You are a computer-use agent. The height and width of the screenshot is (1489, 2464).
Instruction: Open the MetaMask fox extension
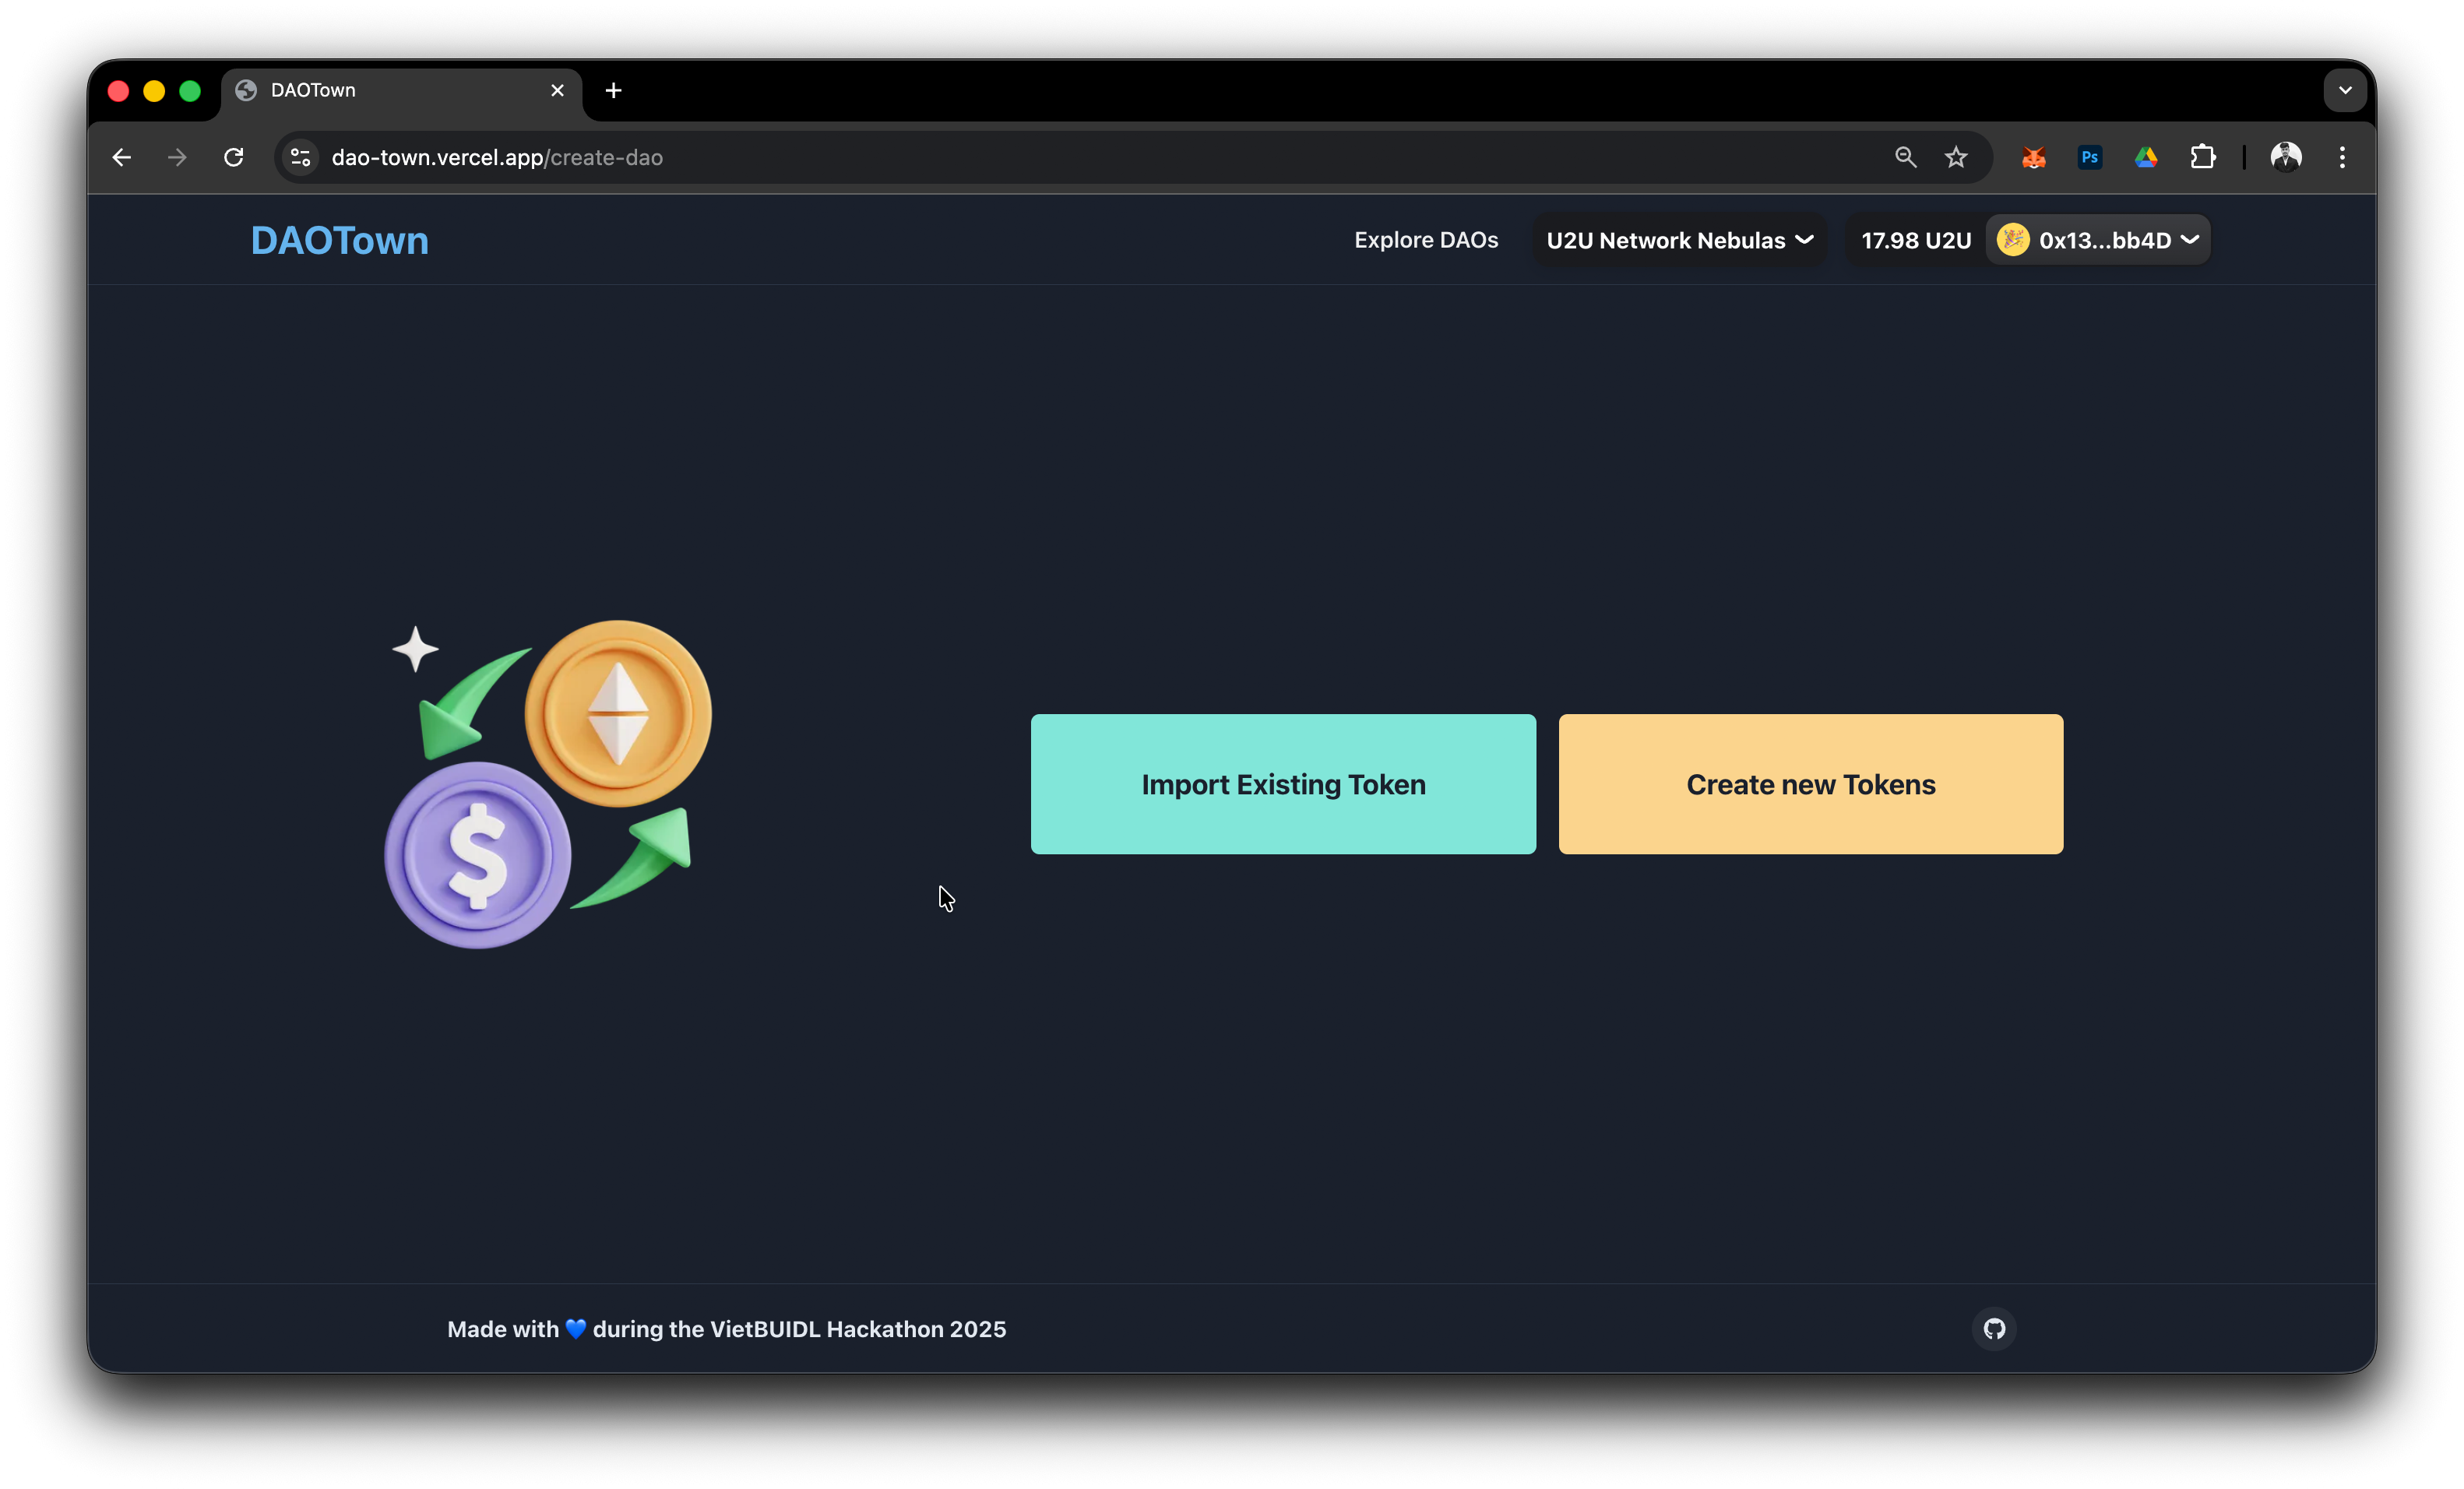[x=2033, y=157]
